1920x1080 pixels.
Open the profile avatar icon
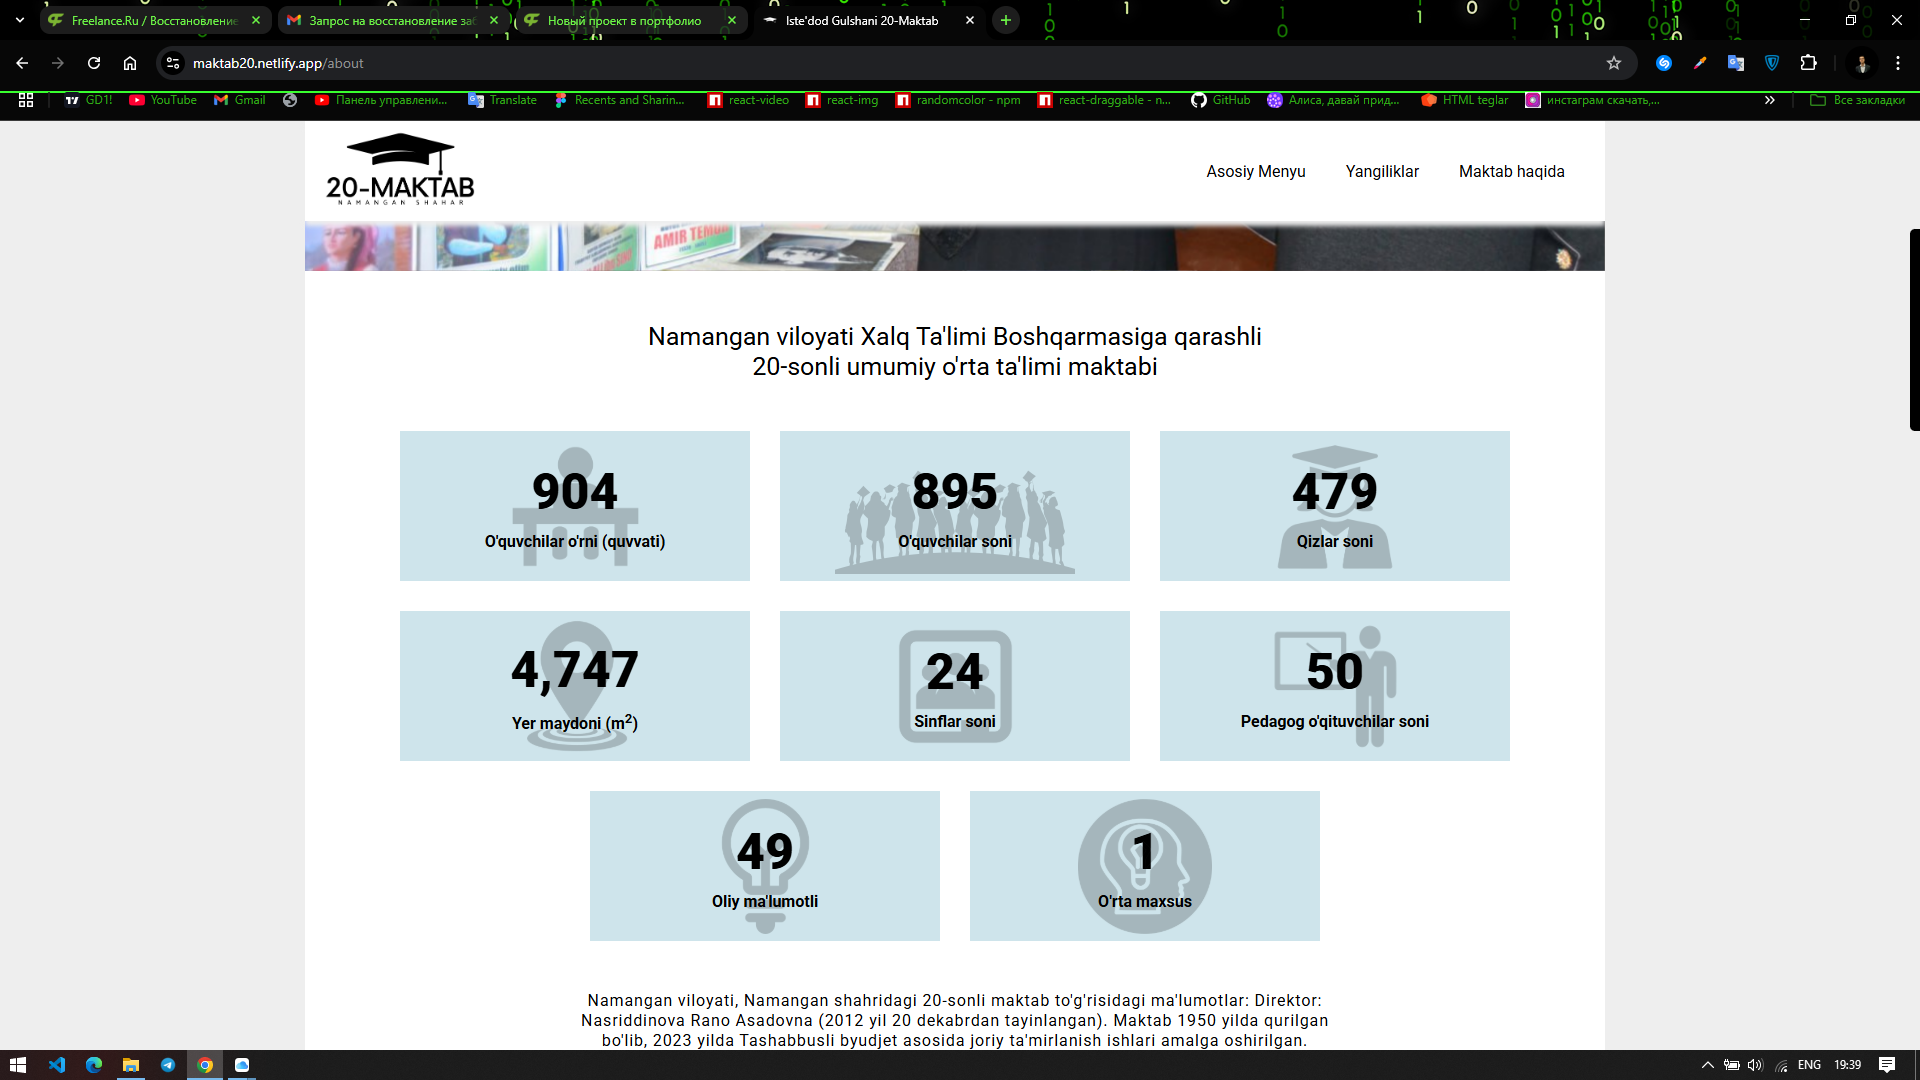[x=1862, y=63]
